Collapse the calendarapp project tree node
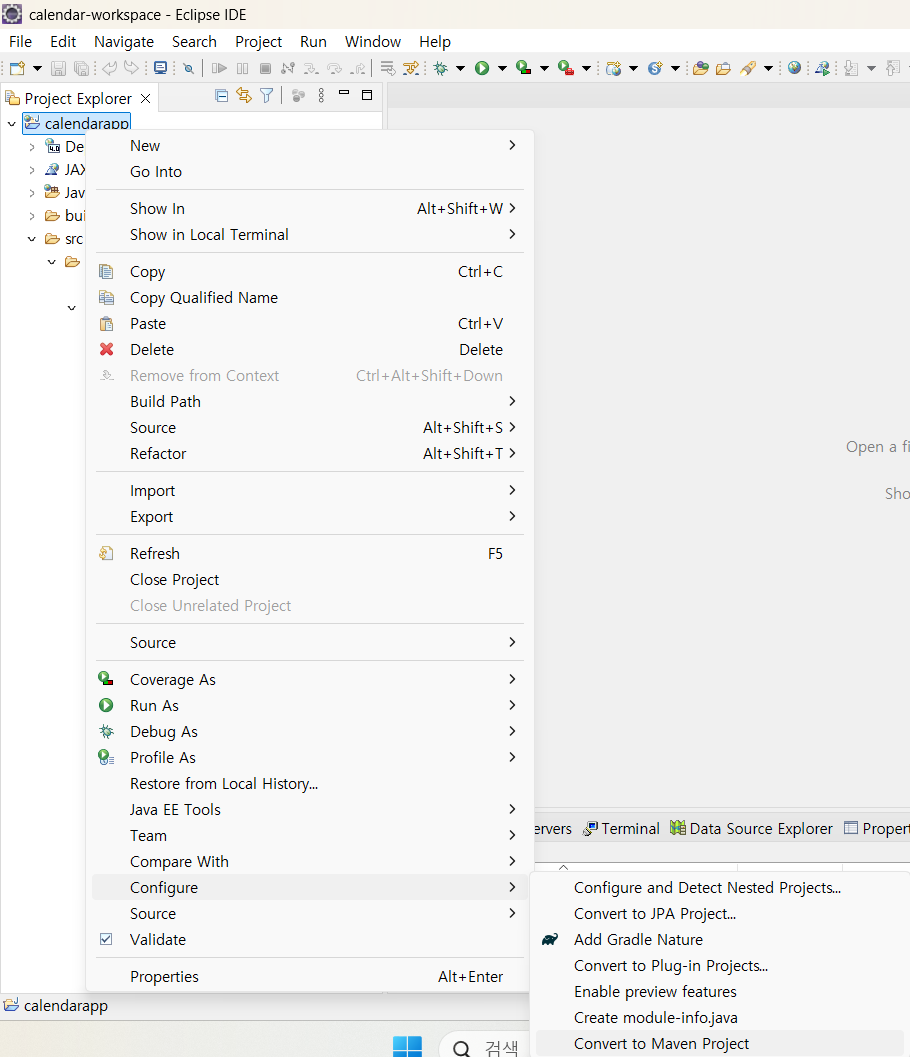910x1057 pixels. (11, 124)
